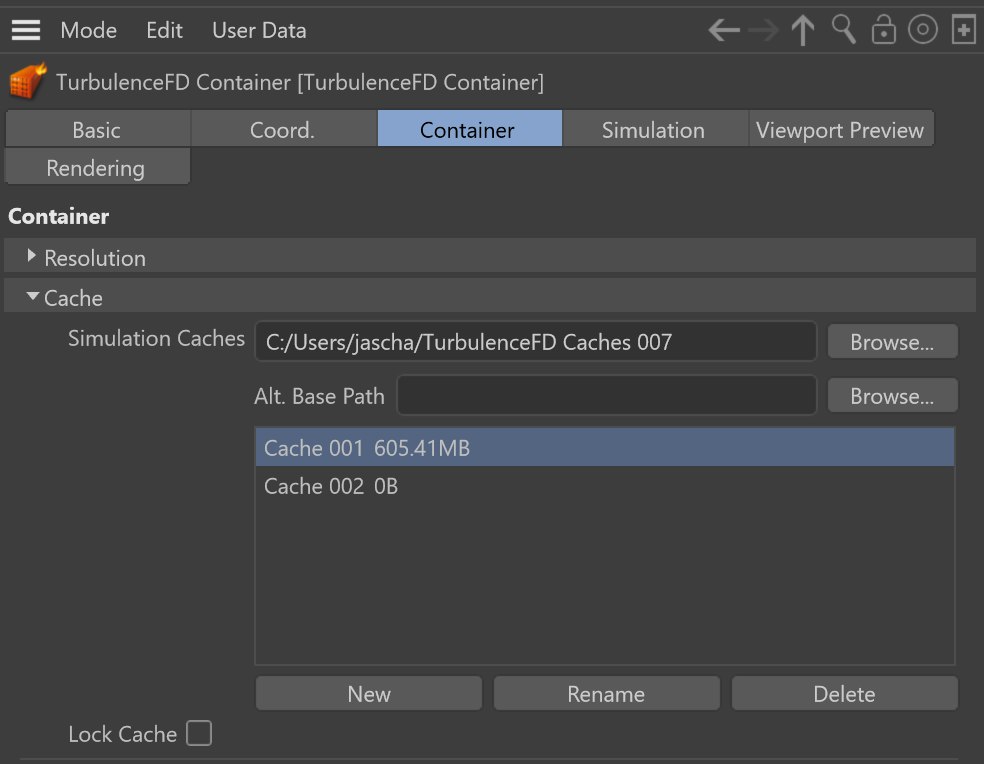This screenshot has width=984, height=764.
Task: Click the Alt. Base Path field
Action: coord(606,395)
